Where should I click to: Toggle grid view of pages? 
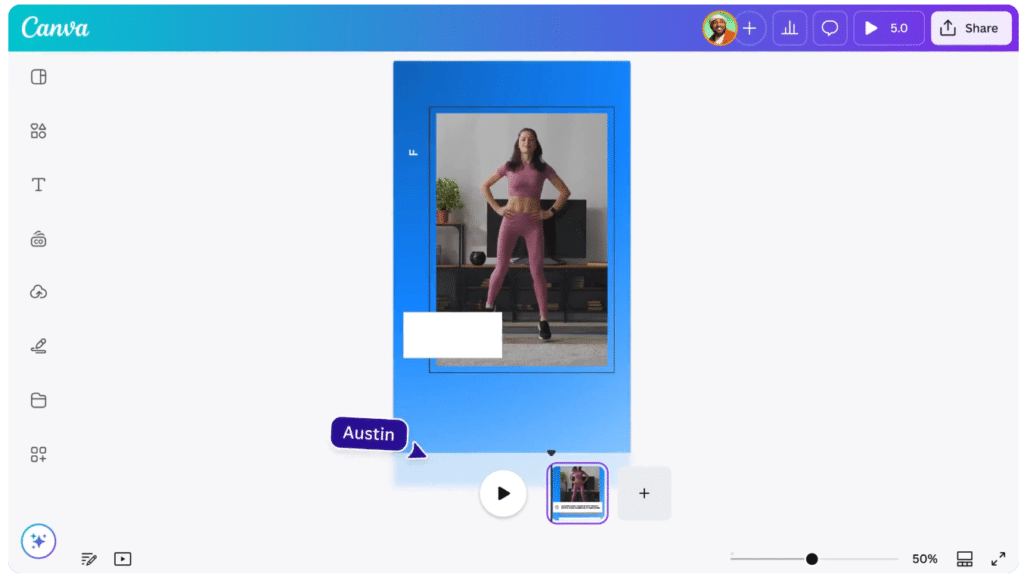[964, 559]
